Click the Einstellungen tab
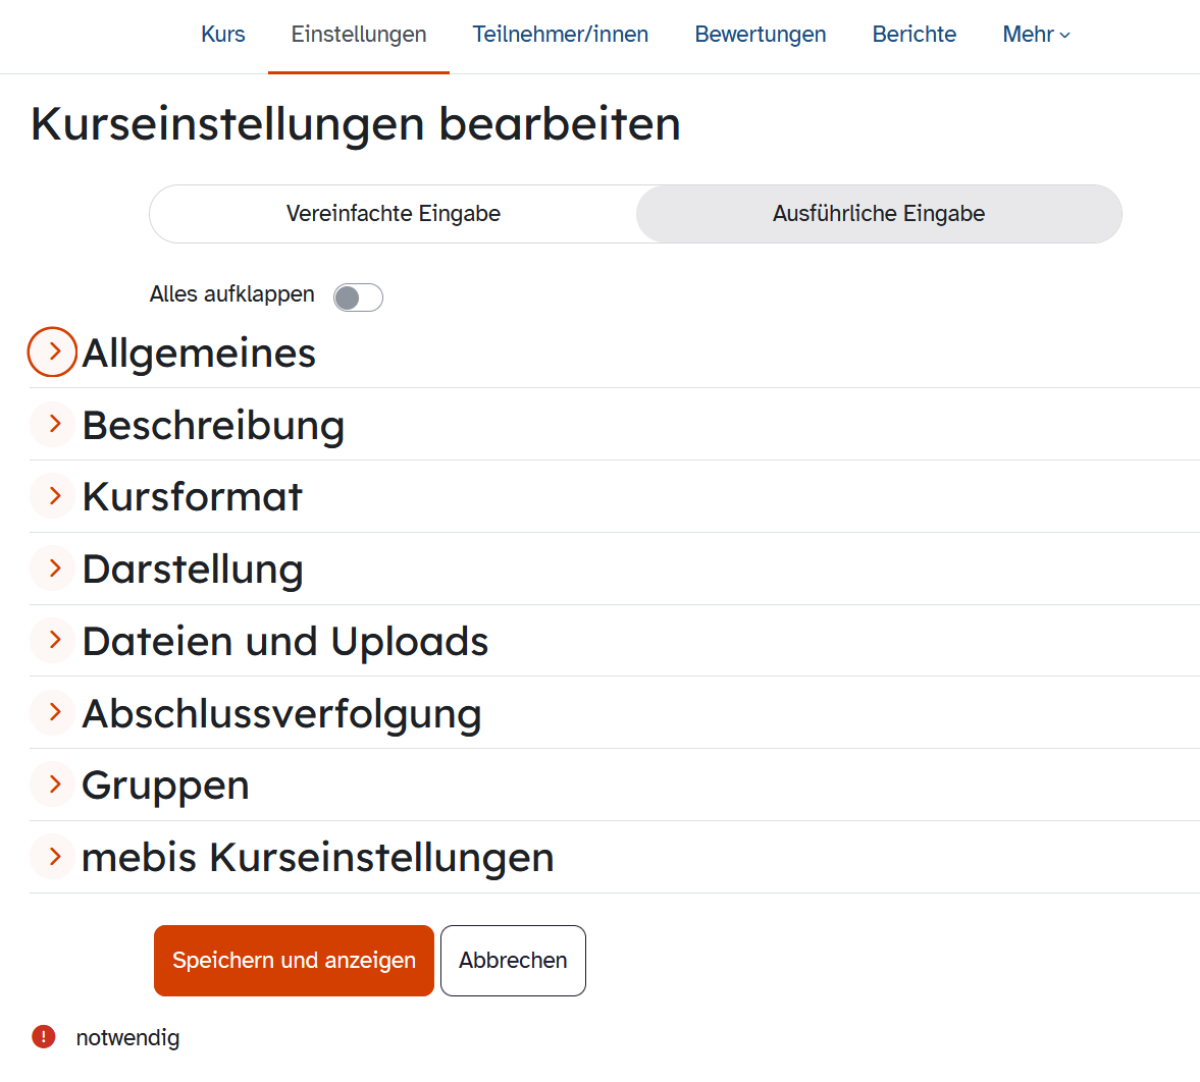The width and height of the screenshot is (1200, 1082). click(x=358, y=35)
